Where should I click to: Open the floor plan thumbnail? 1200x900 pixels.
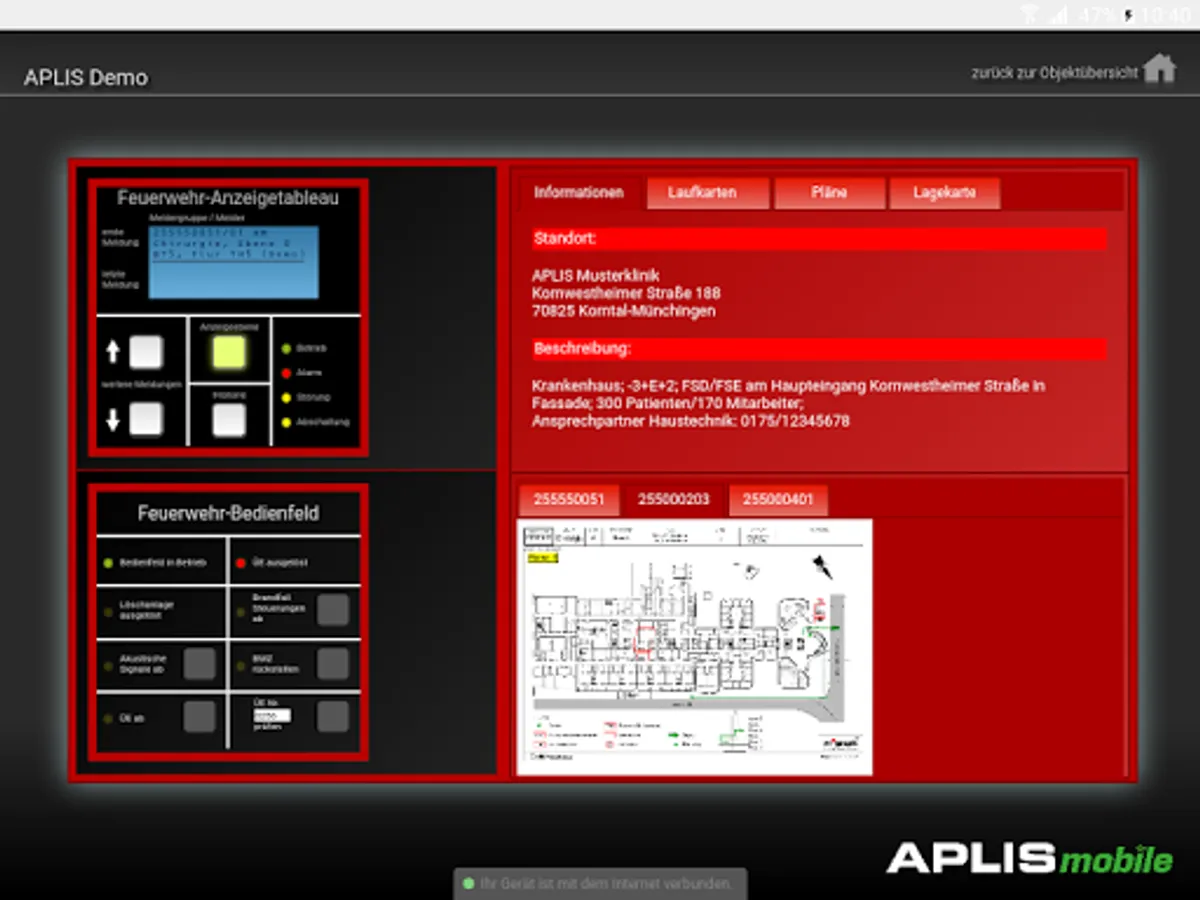pyautogui.click(x=695, y=646)
